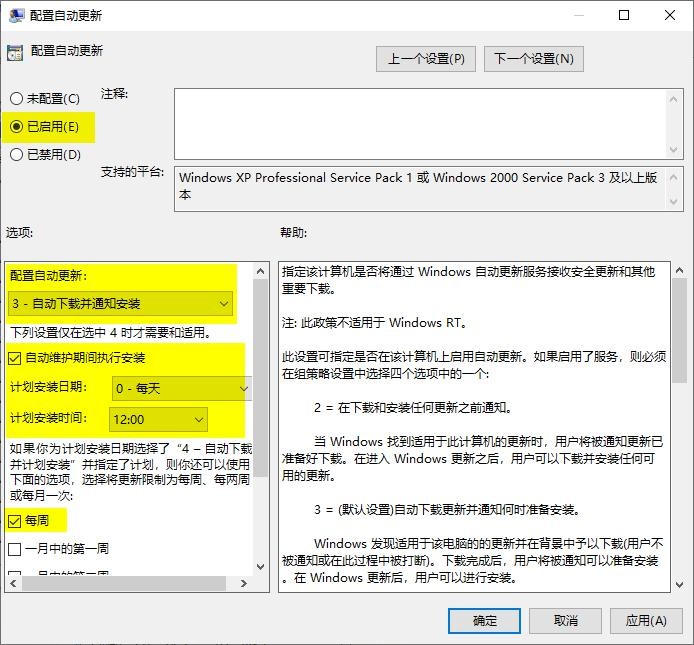Click inside the 注释 comment text box
This screenshot has width=694, height=645.
coord(420,122)
